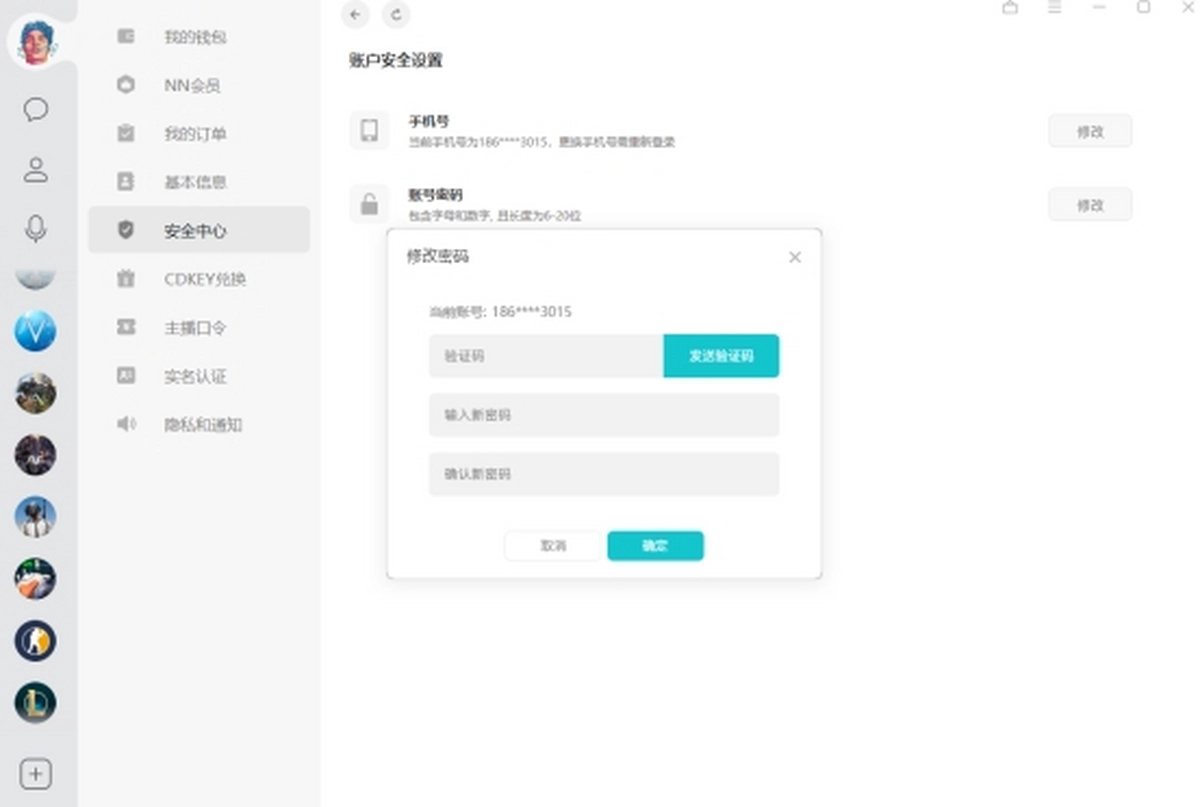Cancel the dialog via 取消 button
This screenshot has width=1200, height=807.
tap(552, 546)
